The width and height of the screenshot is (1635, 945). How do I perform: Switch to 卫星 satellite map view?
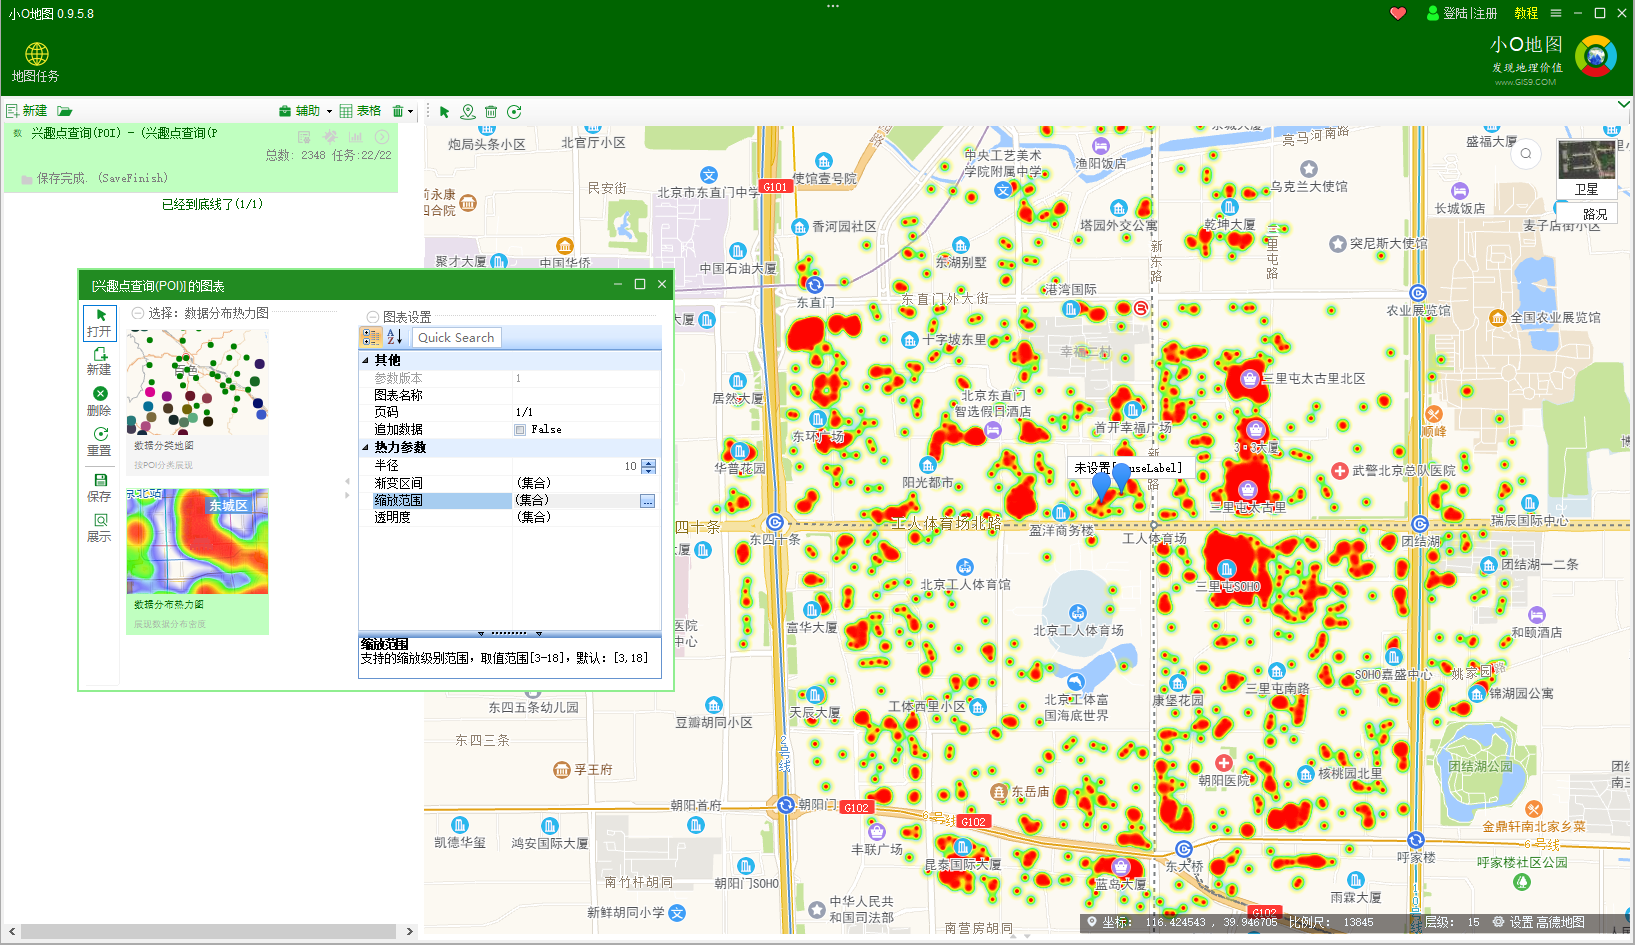(x=1586, y=168)
